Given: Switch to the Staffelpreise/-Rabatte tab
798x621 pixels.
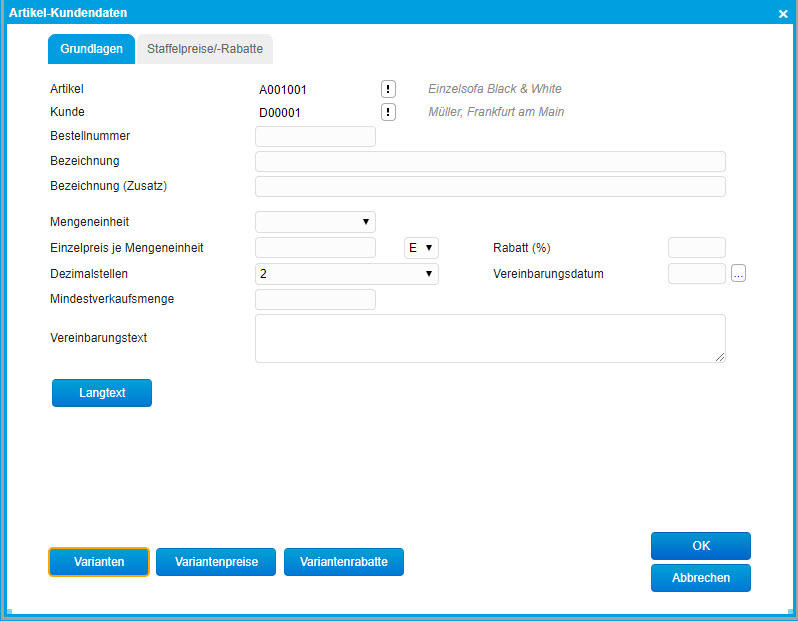Looking at the screenshot, I should (204, 49).
